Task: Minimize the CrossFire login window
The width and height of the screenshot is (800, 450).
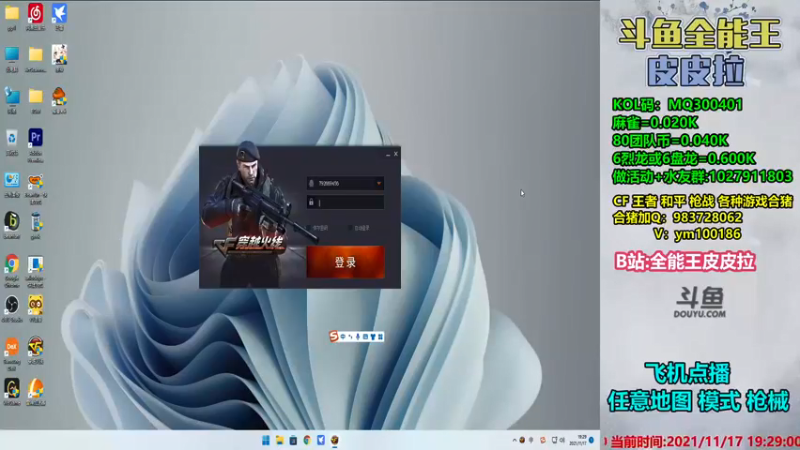Action: pos(388,154)
